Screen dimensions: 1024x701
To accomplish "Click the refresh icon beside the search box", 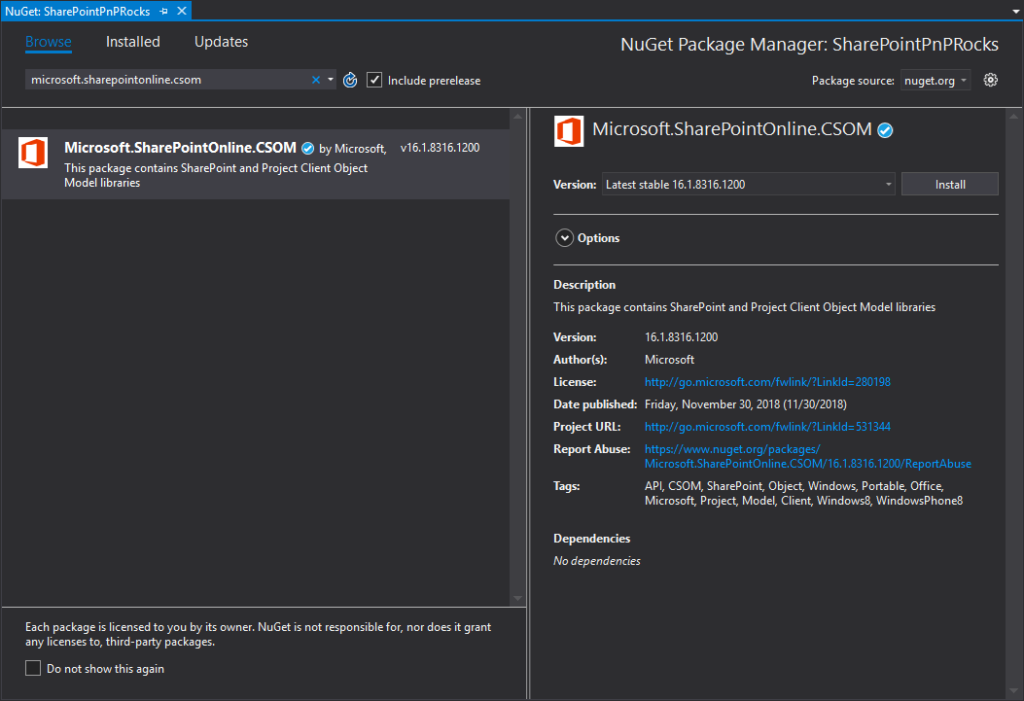I will tap(350, 80).
